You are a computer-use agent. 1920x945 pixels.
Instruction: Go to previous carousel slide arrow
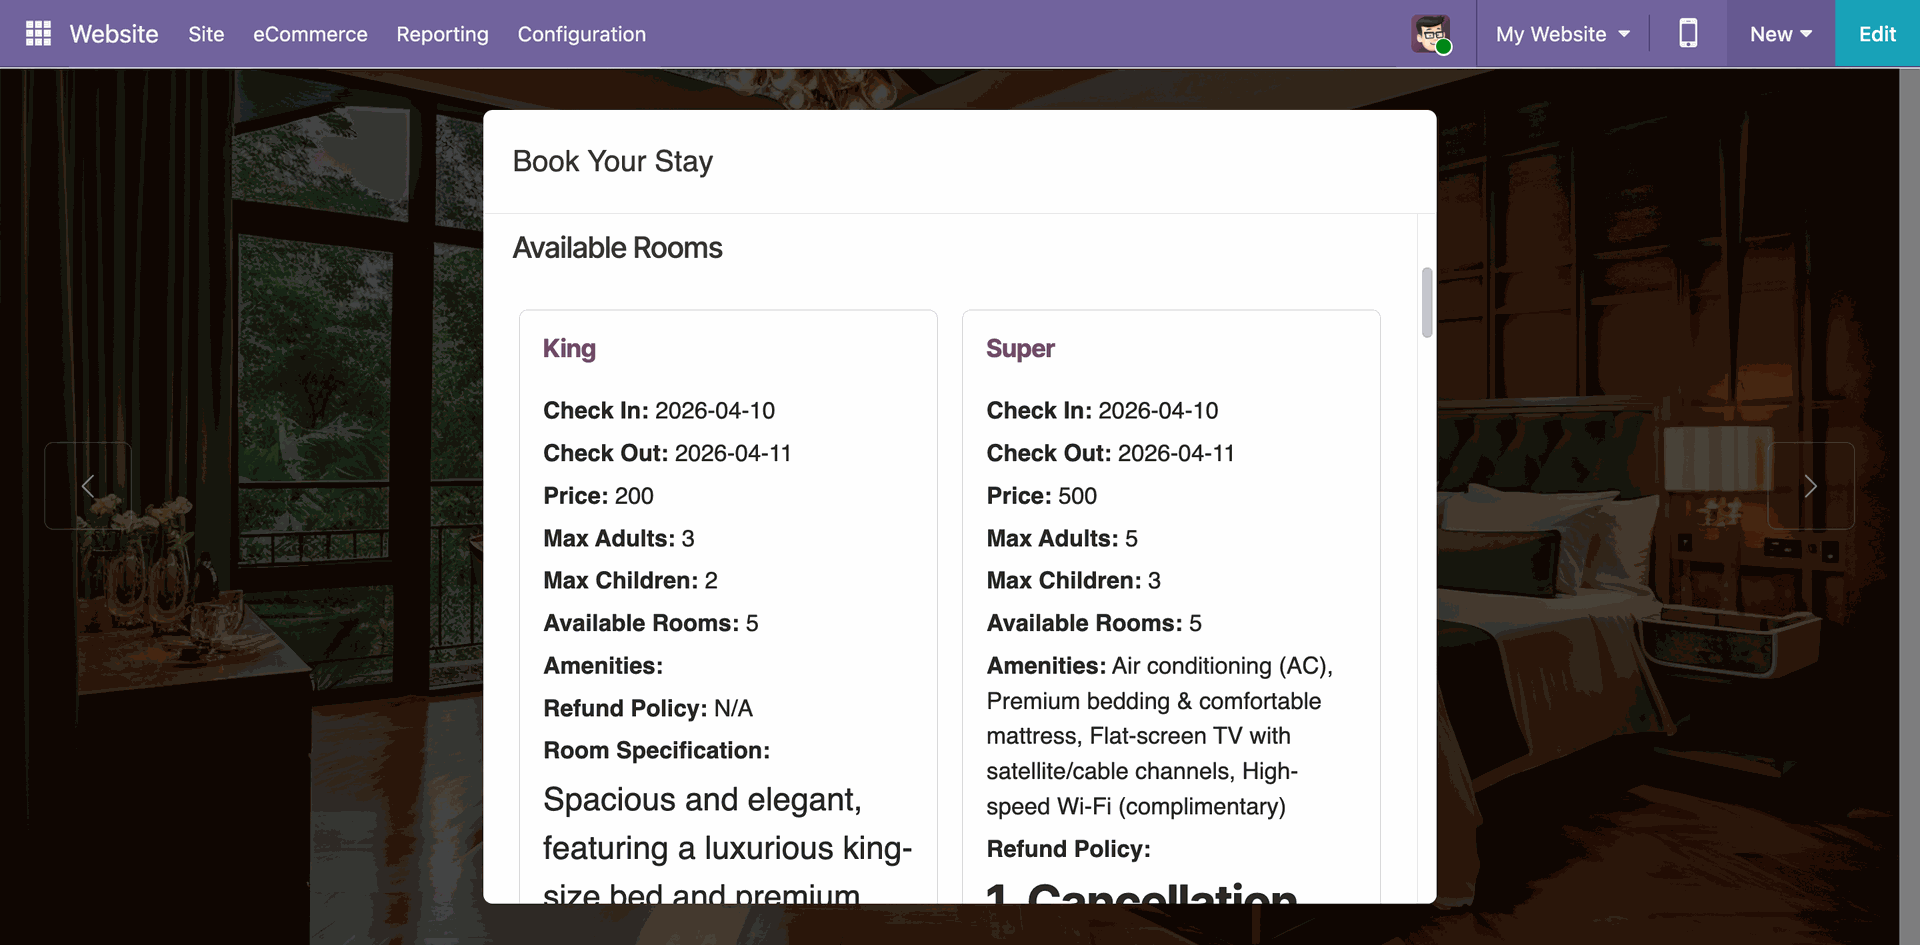pos(88,486)
